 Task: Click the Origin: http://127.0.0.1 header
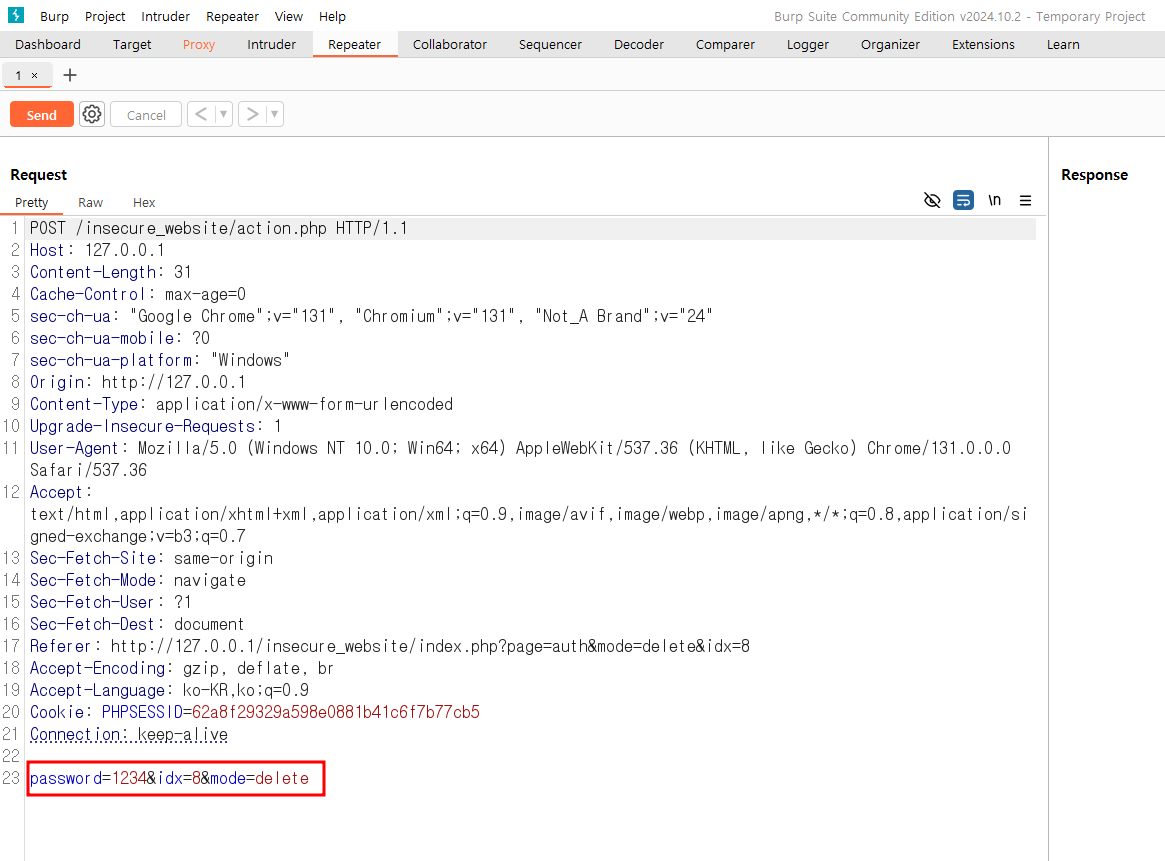[137, 382]
